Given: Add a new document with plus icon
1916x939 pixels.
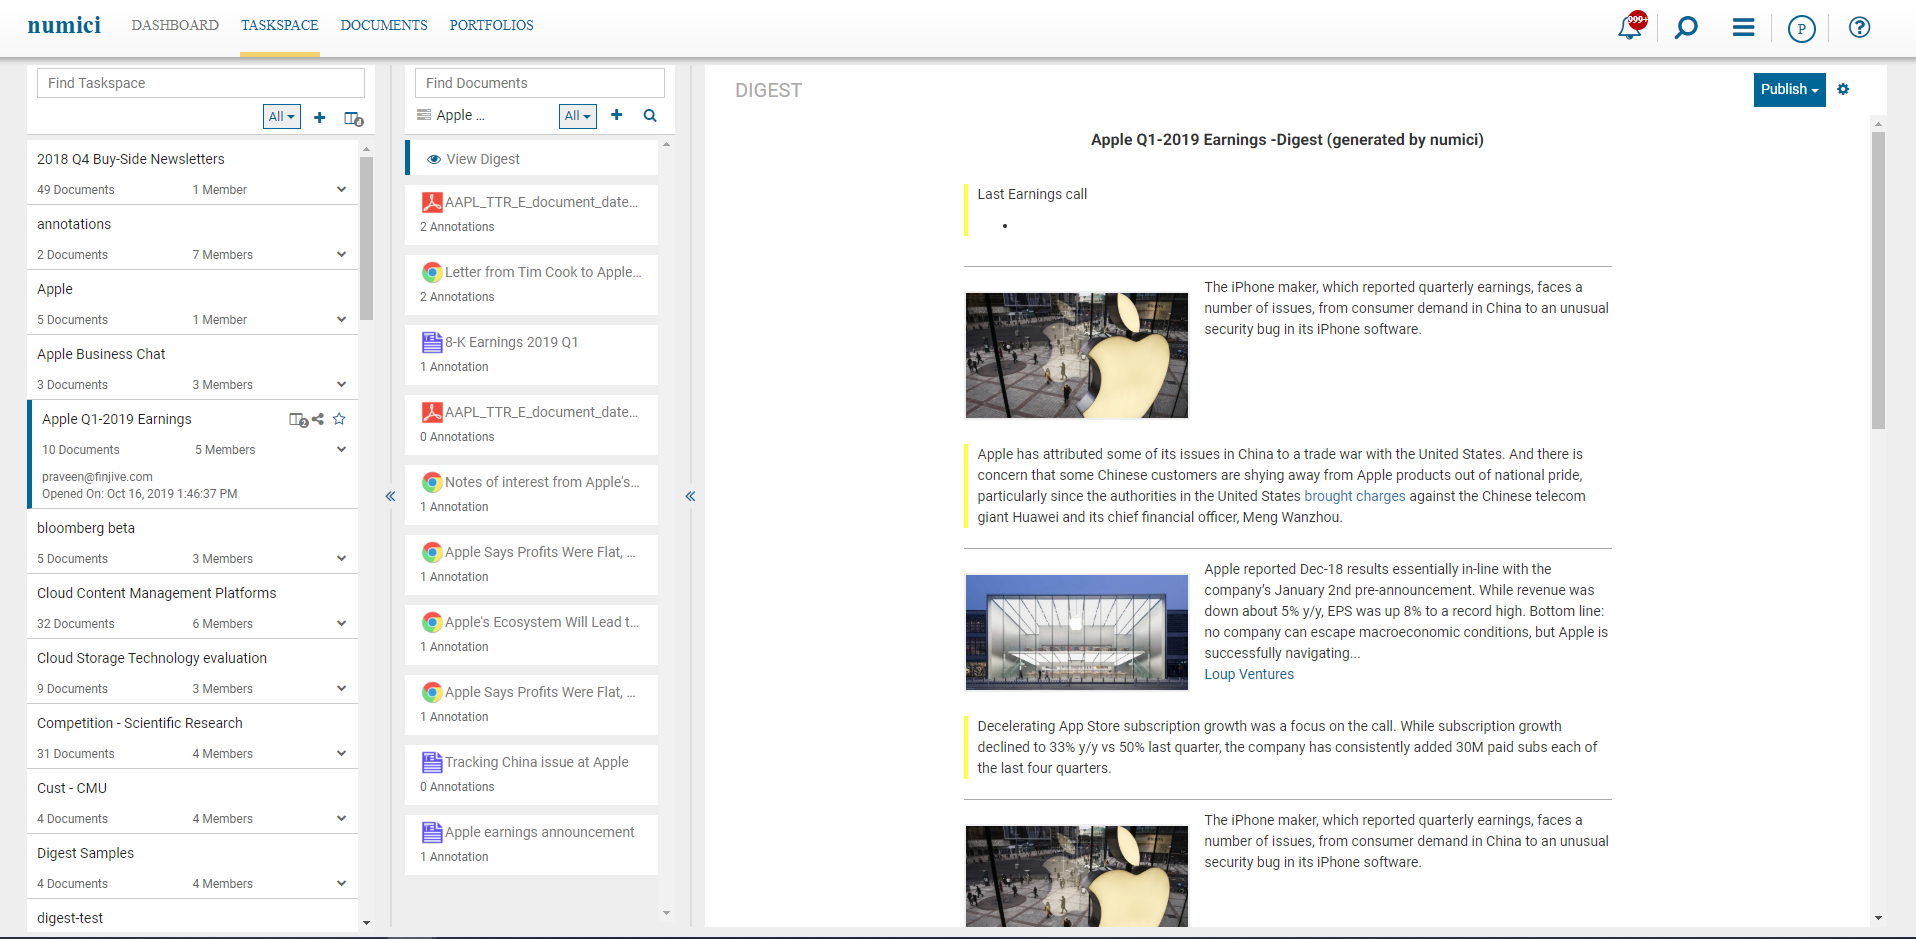Looking at the screenshot, I should coord(617,115).
